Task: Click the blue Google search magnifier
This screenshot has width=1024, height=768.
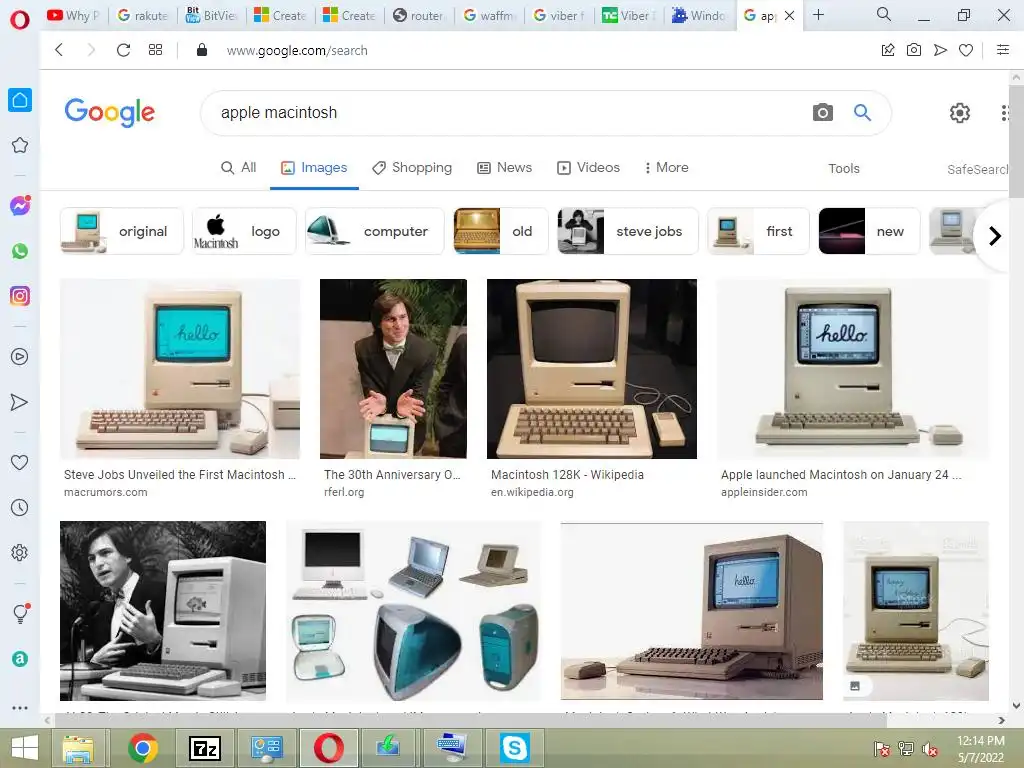Action: tap(862, 112)
